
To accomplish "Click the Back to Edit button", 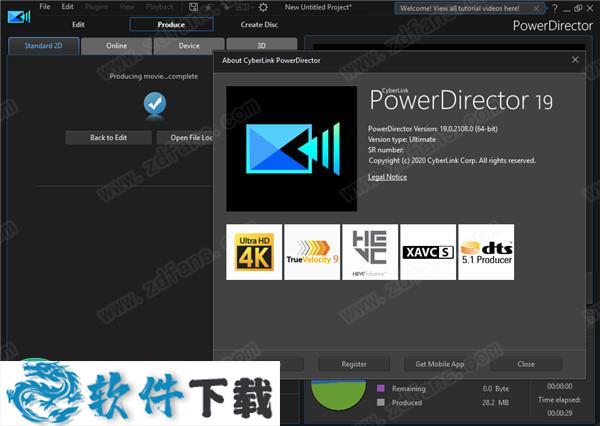I will coord(108,137).
